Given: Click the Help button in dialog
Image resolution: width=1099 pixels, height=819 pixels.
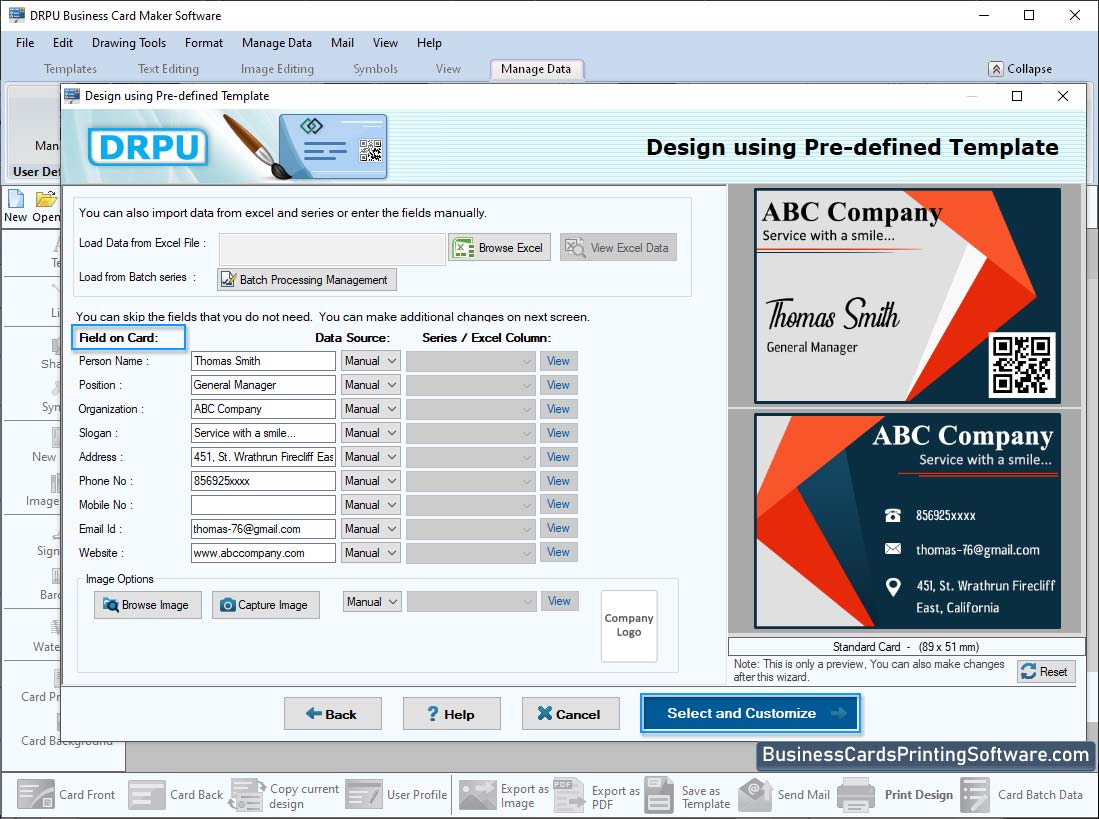Looking at the screenshot, I should point(451,714).
